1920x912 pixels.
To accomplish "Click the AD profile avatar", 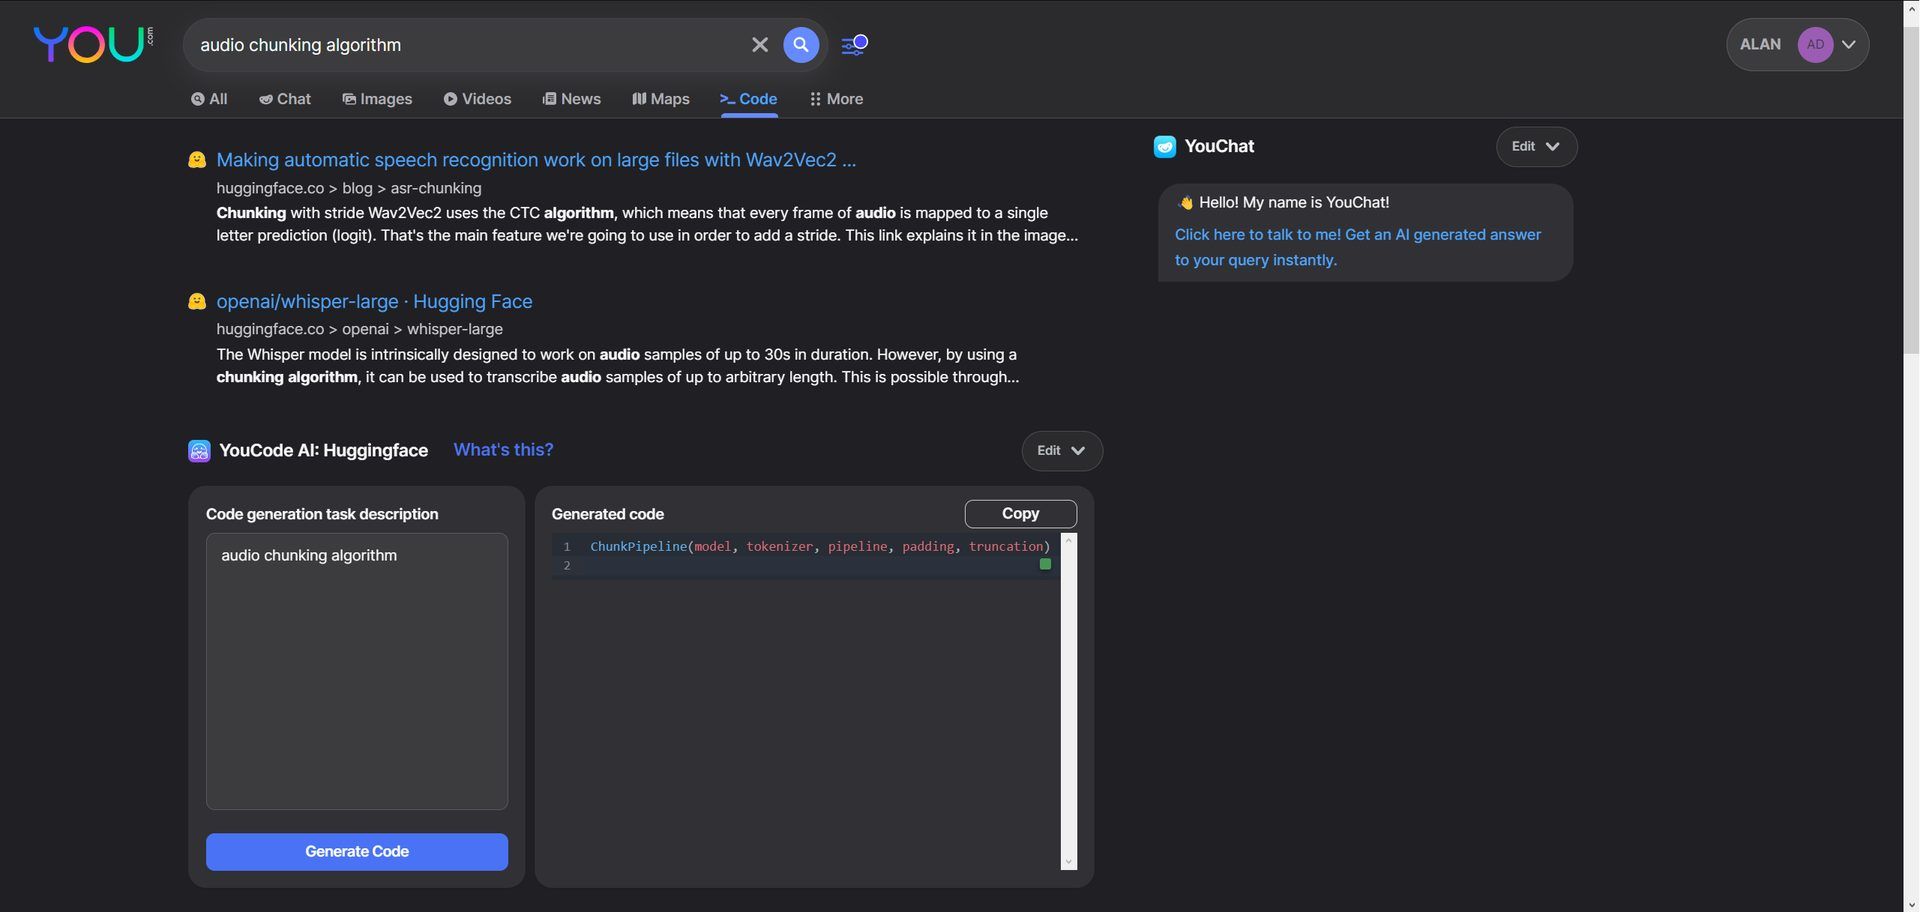I will coord(1815,45).
